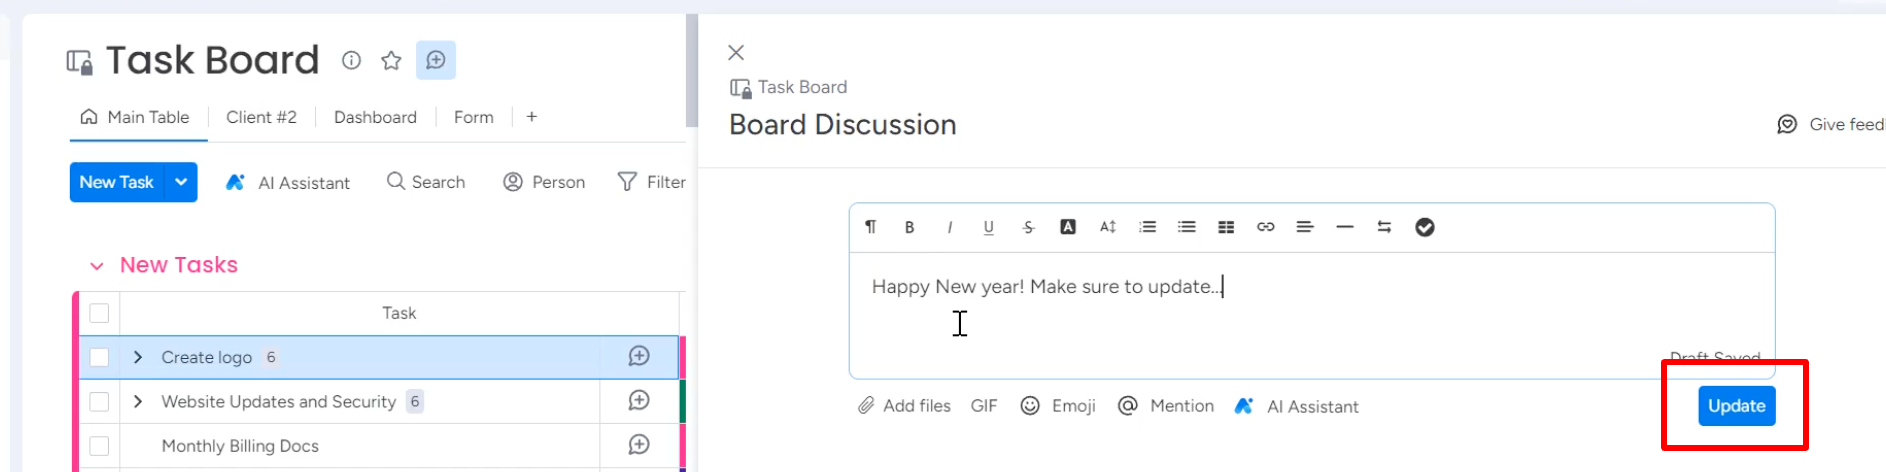This screenshot has width=1886, height=472.
Task: Star the Task Board as favorite
Action: pyautogui.click(x=391, y=61)
